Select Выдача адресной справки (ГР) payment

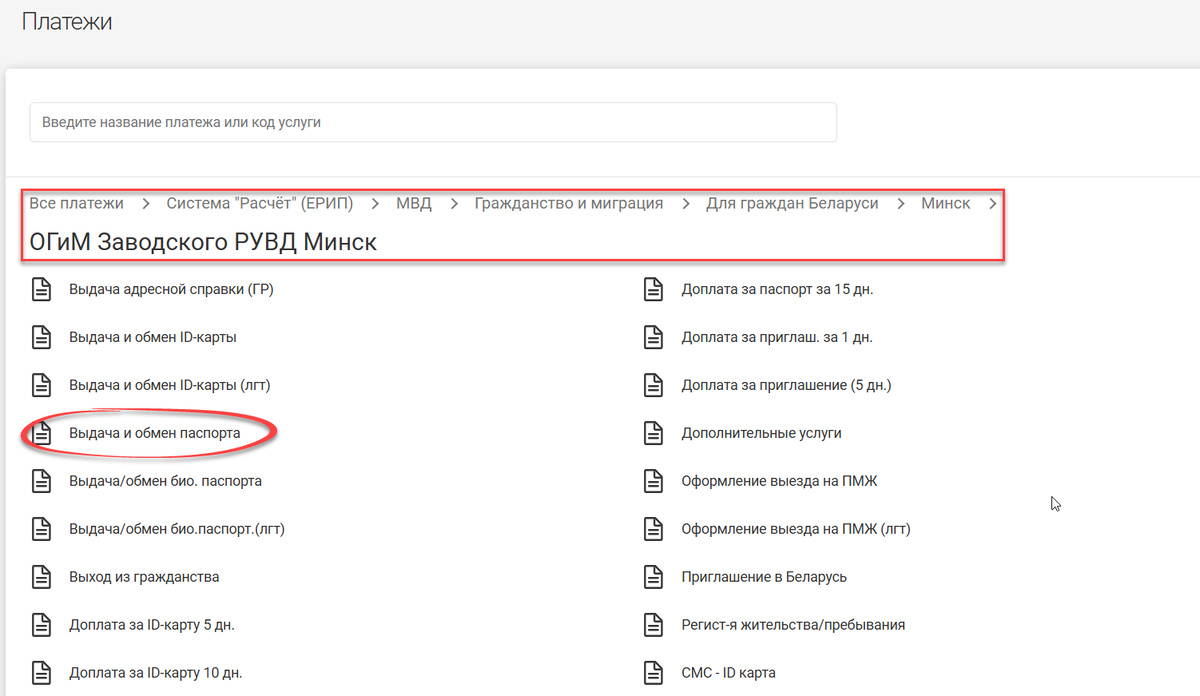click(x=171, y=290)
